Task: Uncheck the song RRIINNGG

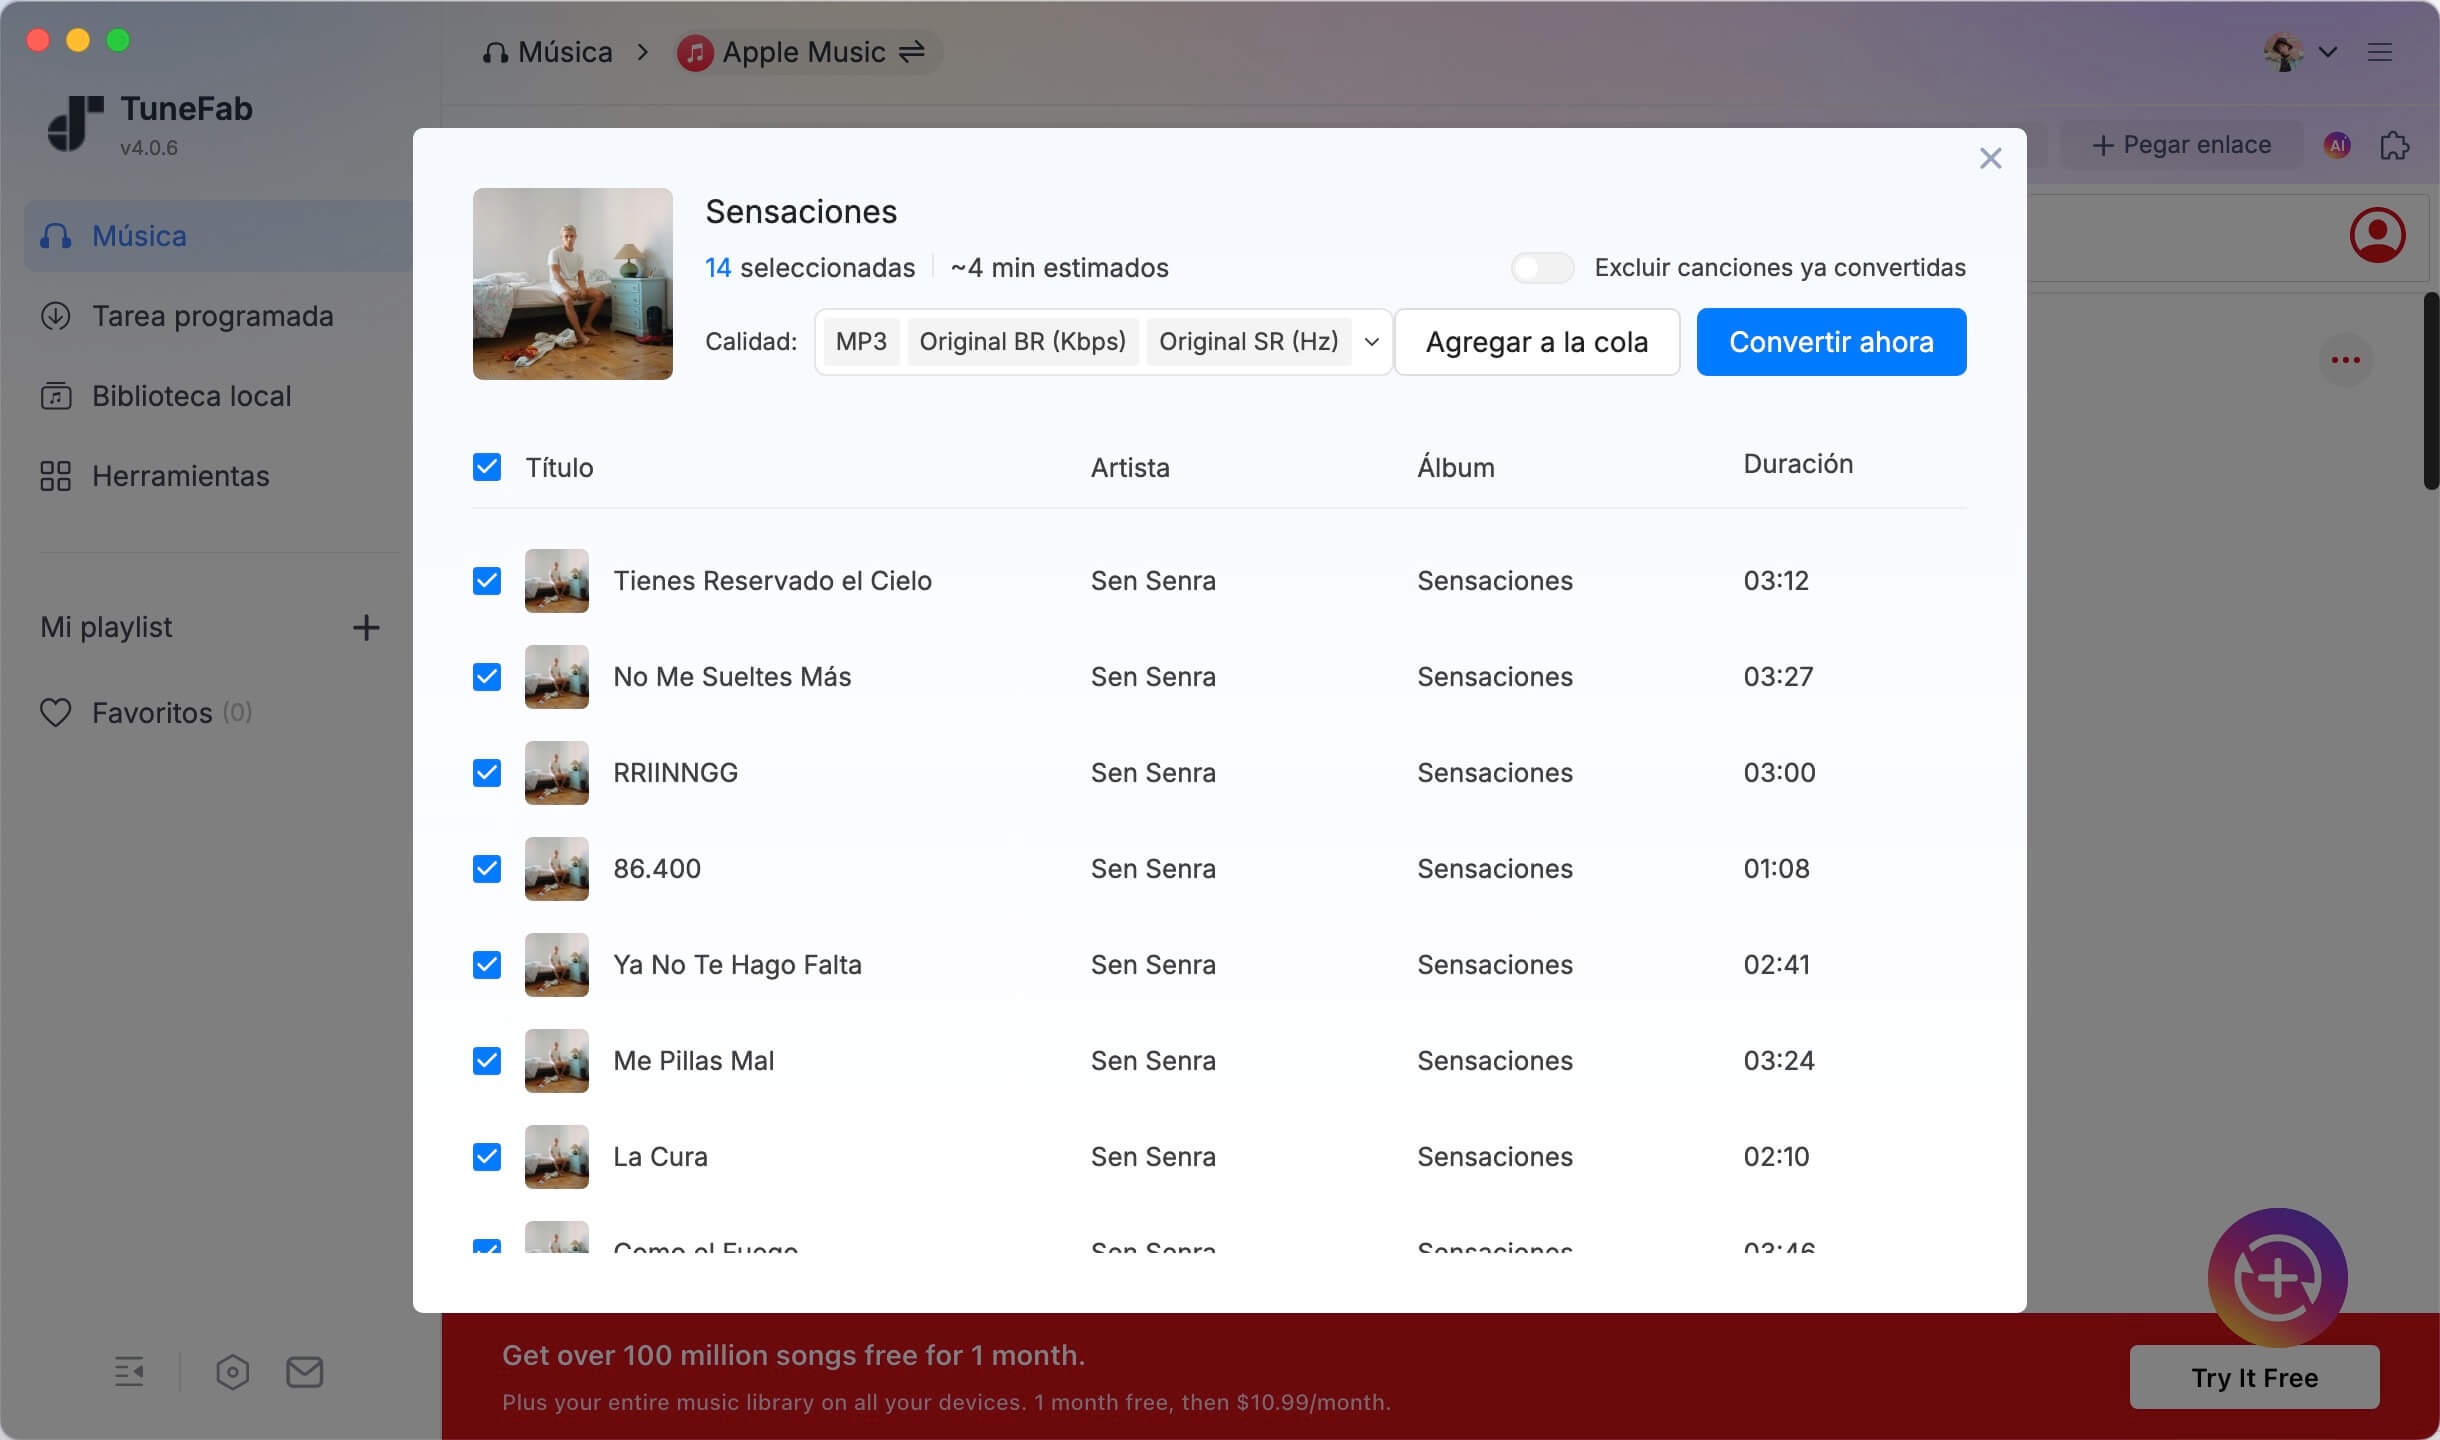Action: pyautogui.click(x=487, y=772)
